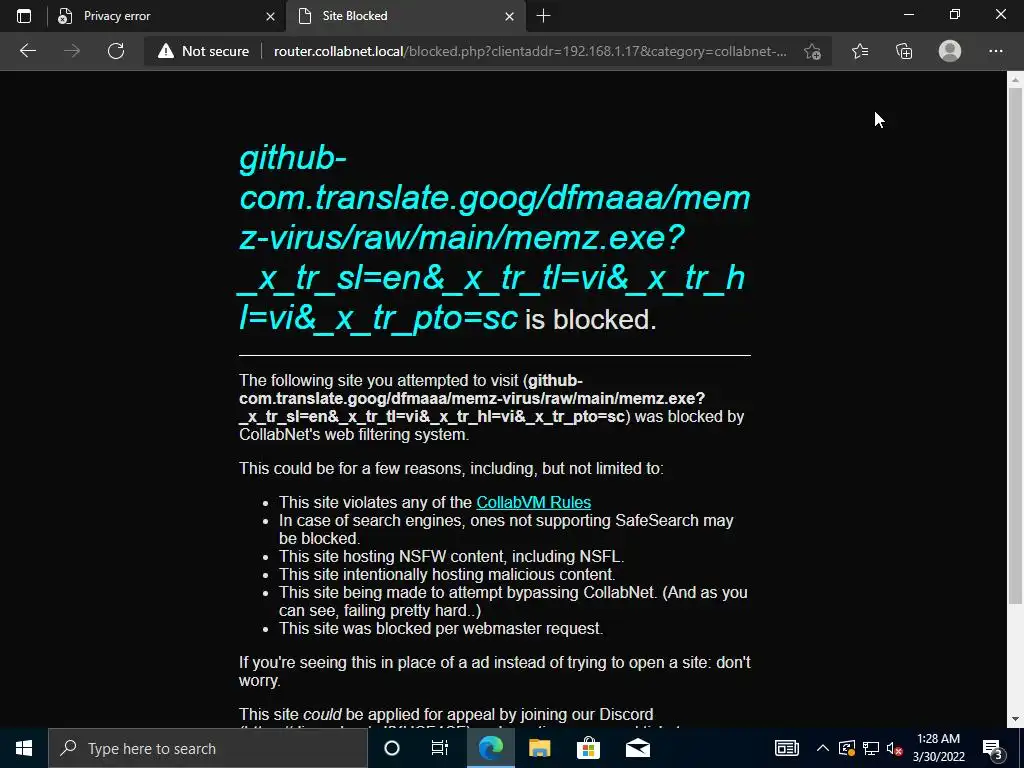This screenshot has width=1024, height=768.
Task: Open network status tray icon
Action: point(871,748)
